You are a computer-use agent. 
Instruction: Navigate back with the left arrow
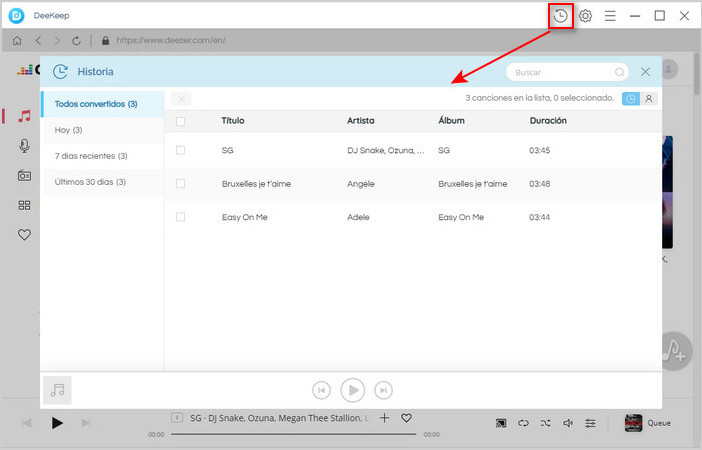(x=39, y=41)
